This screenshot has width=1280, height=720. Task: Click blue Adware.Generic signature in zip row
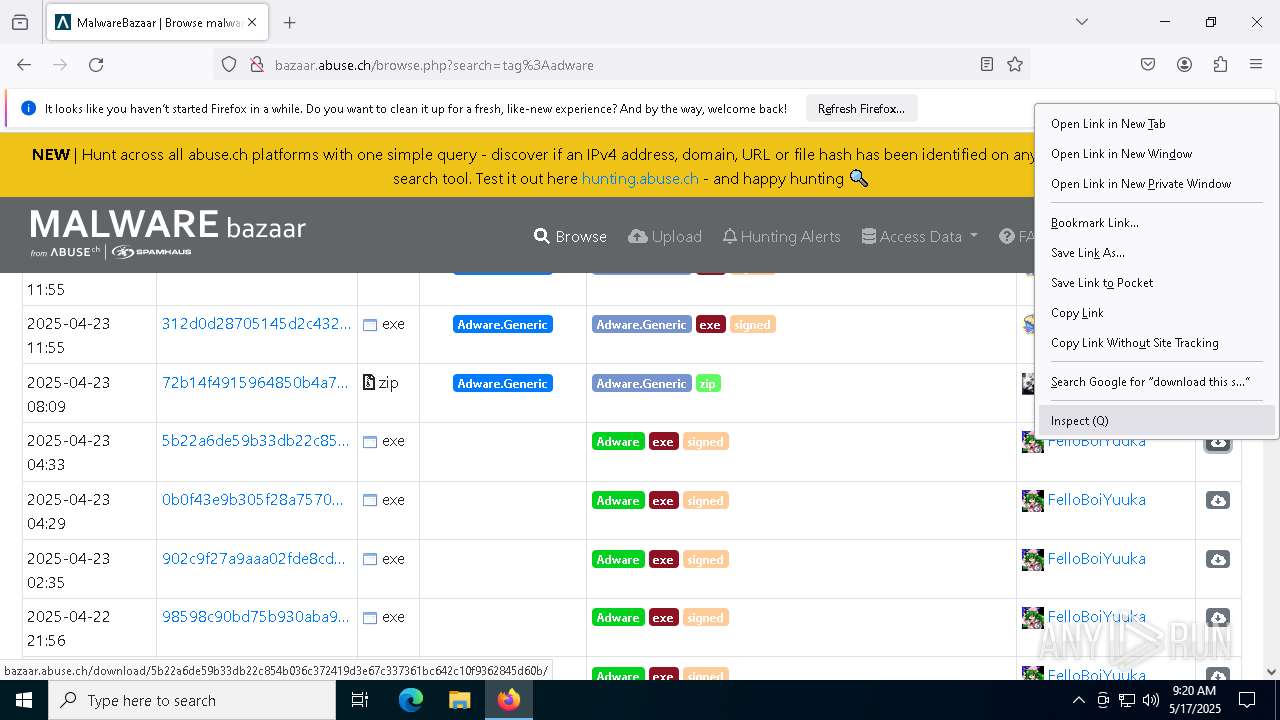503,384
